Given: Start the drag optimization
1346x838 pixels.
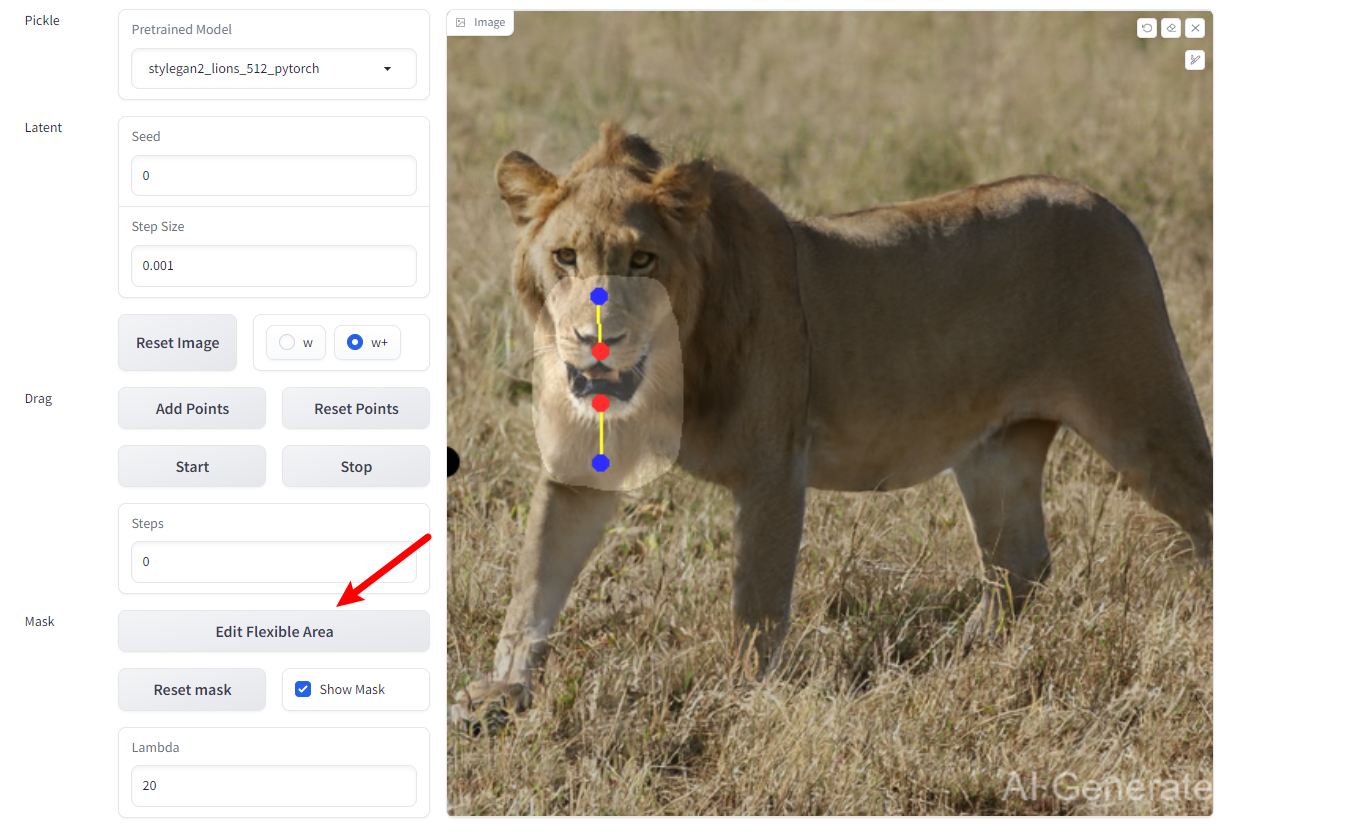Looking at the screenshot, I should pos(192,466).
